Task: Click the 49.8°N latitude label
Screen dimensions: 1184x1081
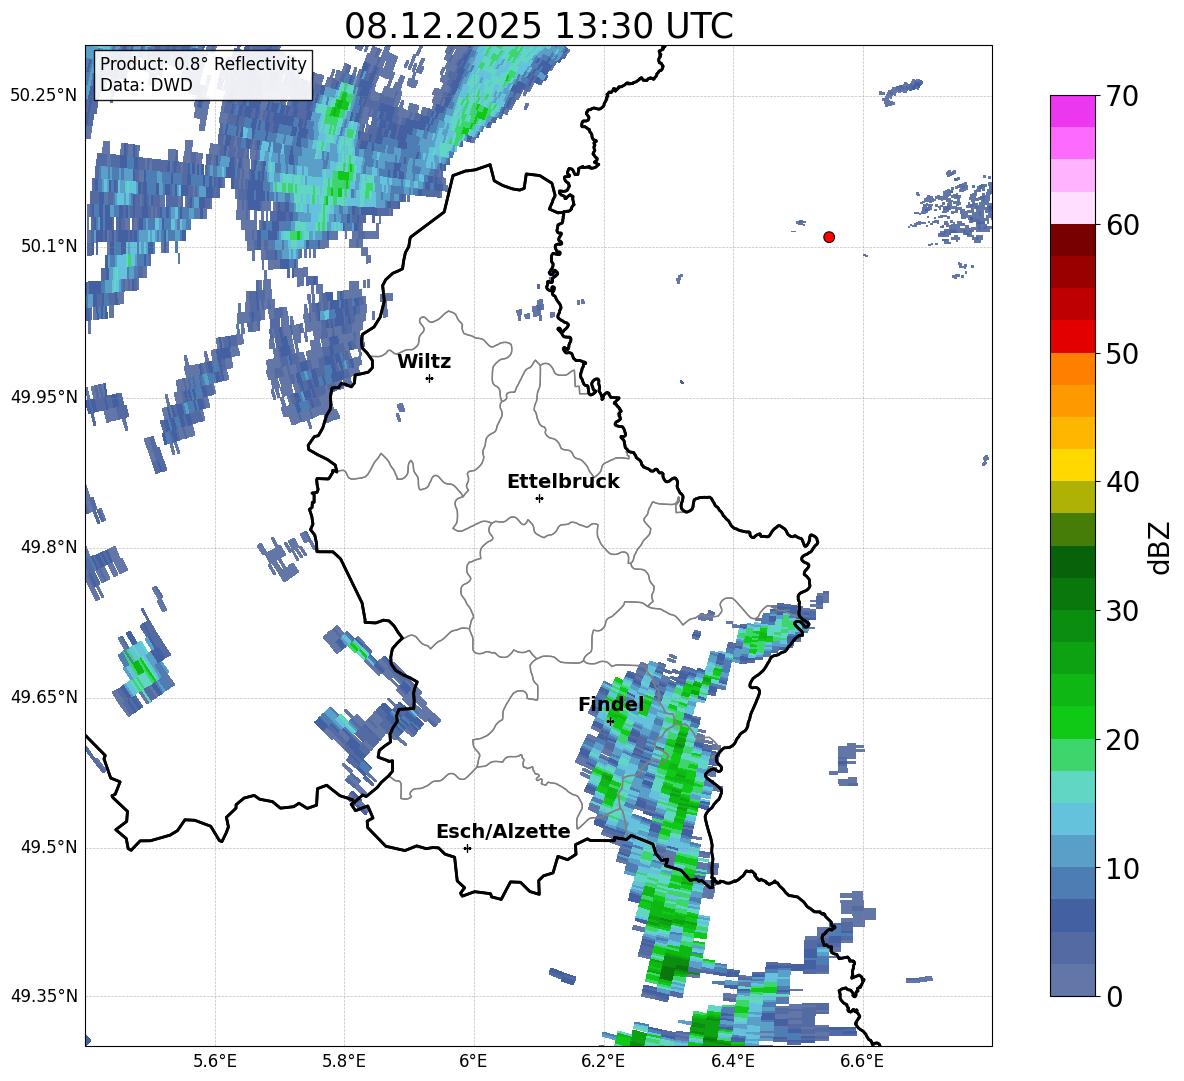Action: (49, 547)
